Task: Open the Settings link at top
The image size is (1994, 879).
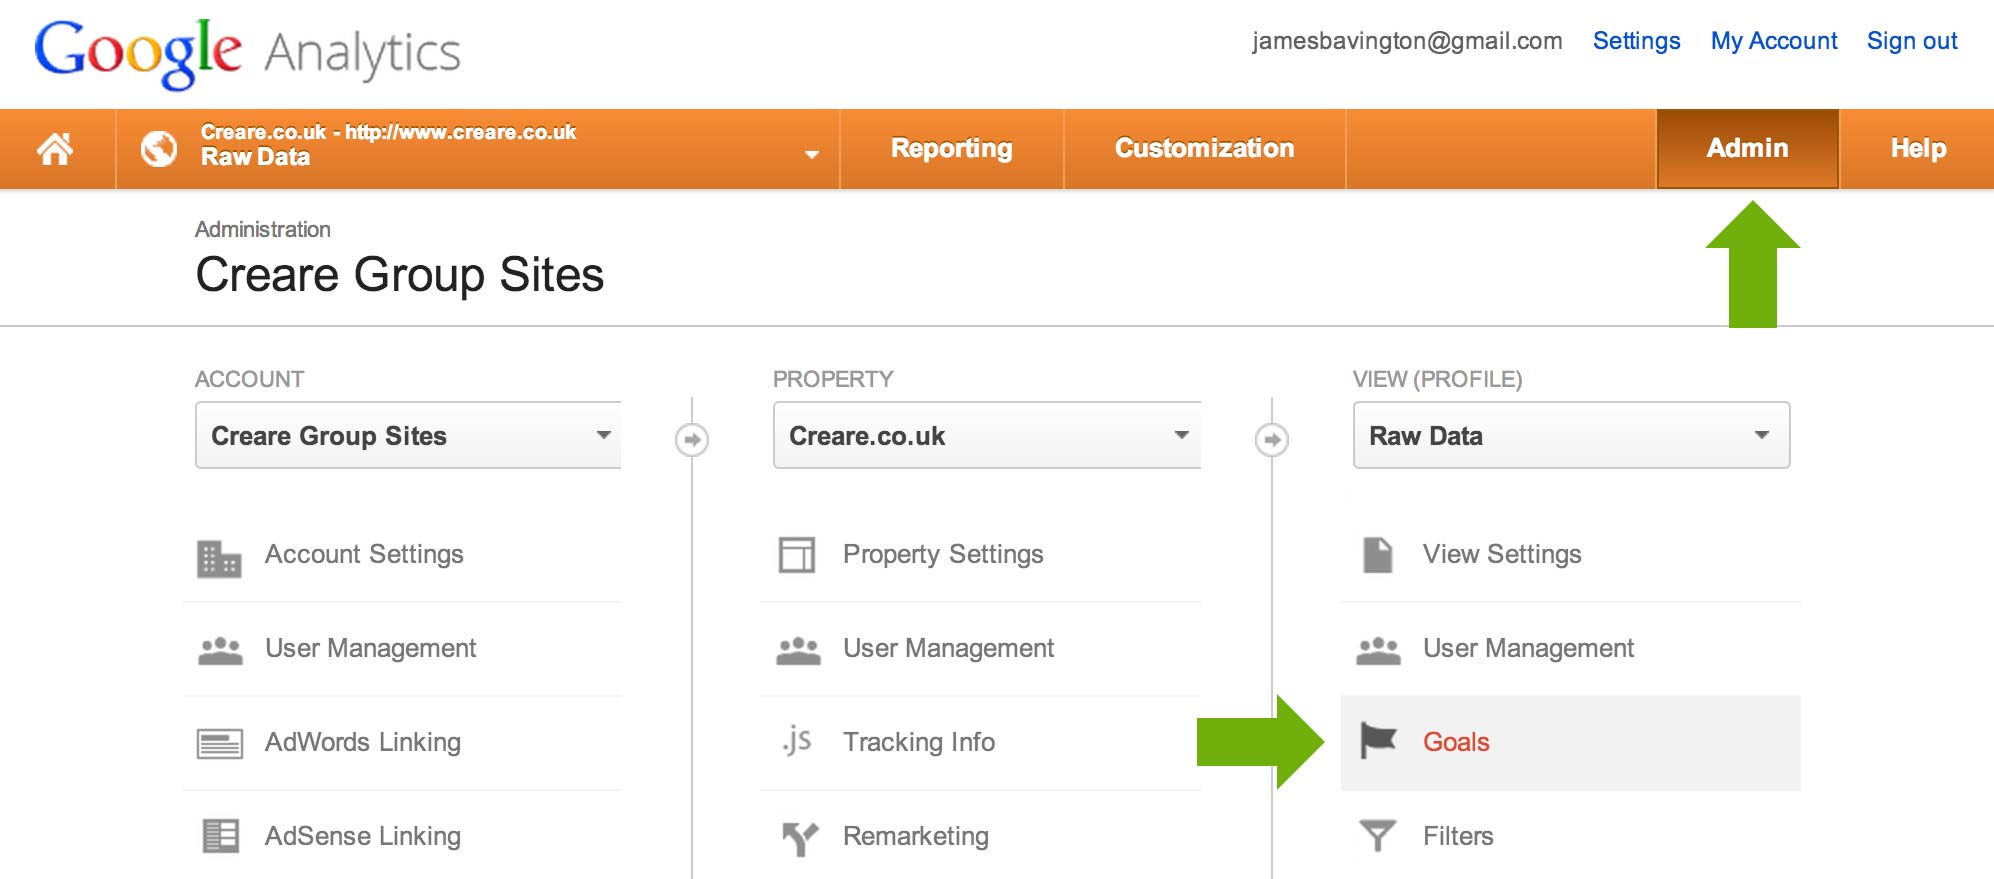Action: coord(1636,41)
